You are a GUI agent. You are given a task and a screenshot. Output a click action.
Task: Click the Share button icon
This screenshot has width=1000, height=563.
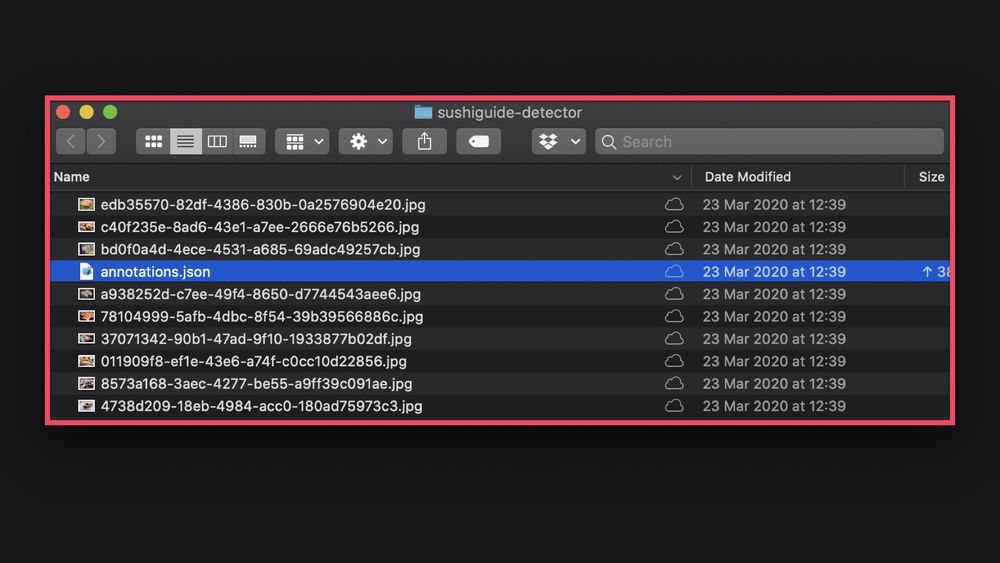coord(424,142)
